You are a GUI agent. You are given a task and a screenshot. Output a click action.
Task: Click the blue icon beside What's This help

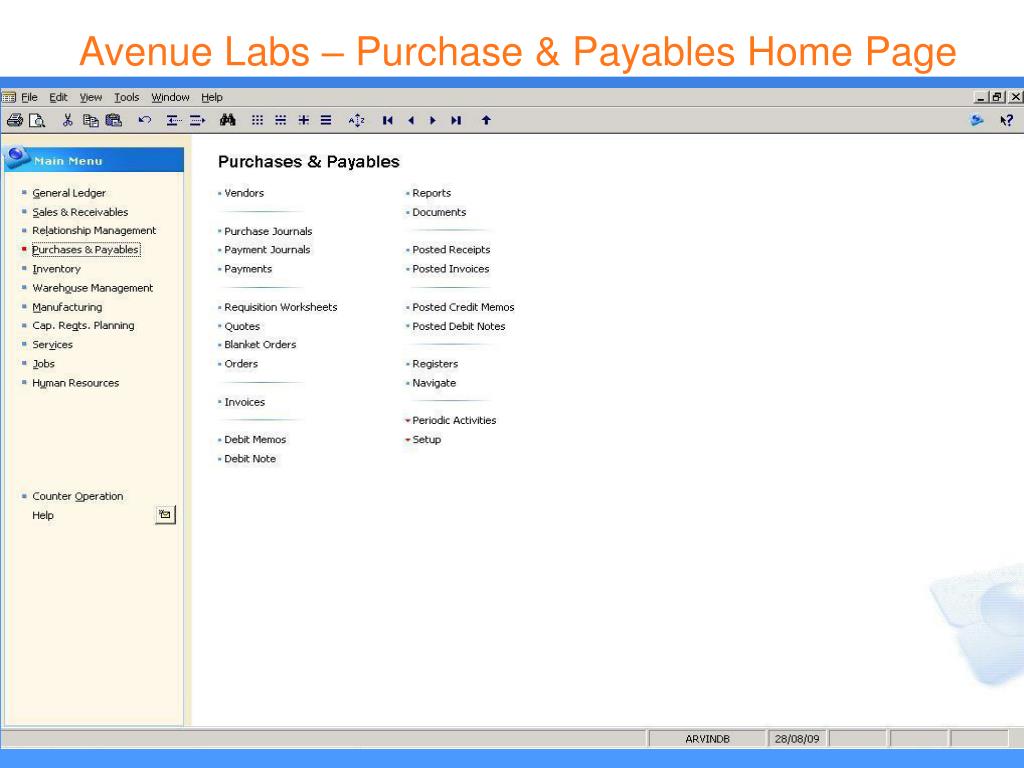point(977,120)
